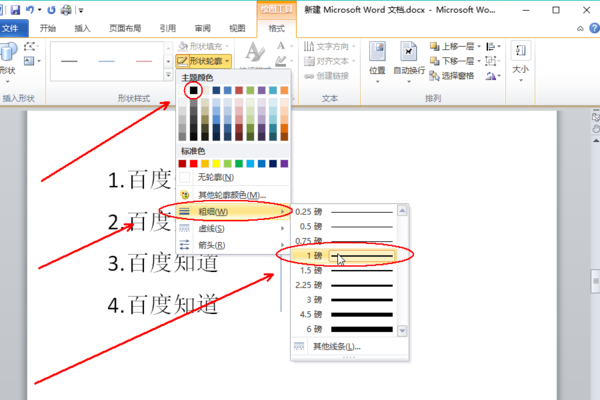Image resolution: width=600 pixels, height=400 pixels.
Task: Click the Undo icon in quick access toolbar
Action: [x=30, y=10]
